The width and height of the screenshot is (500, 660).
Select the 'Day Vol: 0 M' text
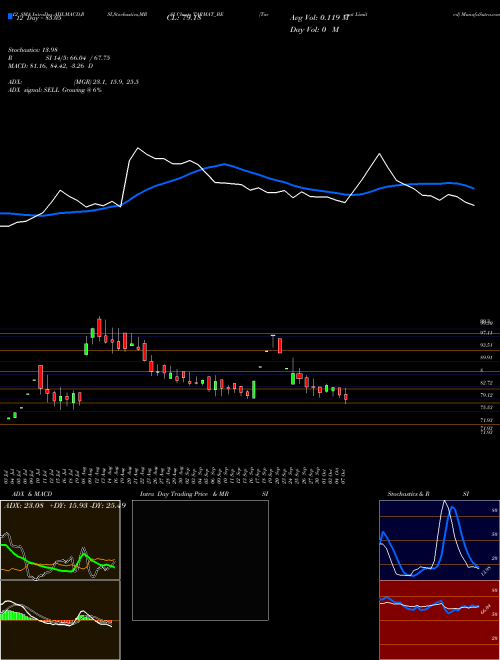click(314, 30)
